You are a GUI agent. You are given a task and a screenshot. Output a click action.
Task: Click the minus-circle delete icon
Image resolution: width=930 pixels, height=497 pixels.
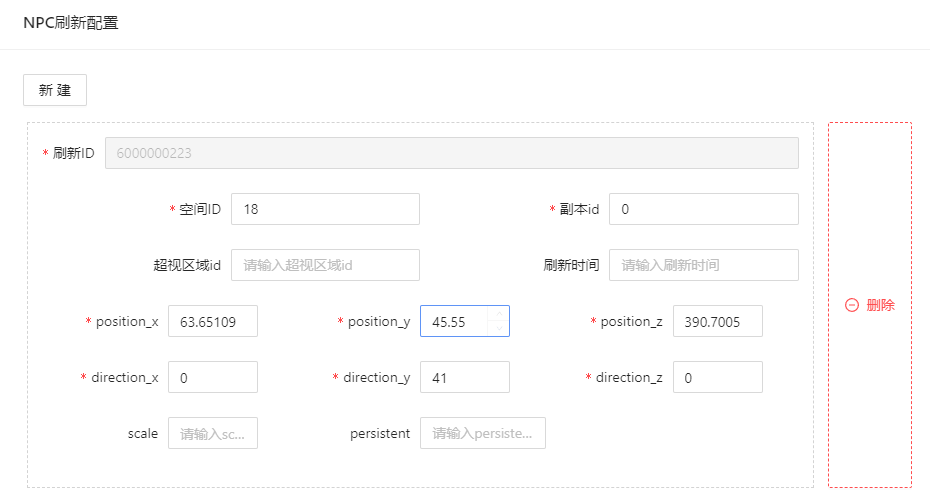[852, 306]
